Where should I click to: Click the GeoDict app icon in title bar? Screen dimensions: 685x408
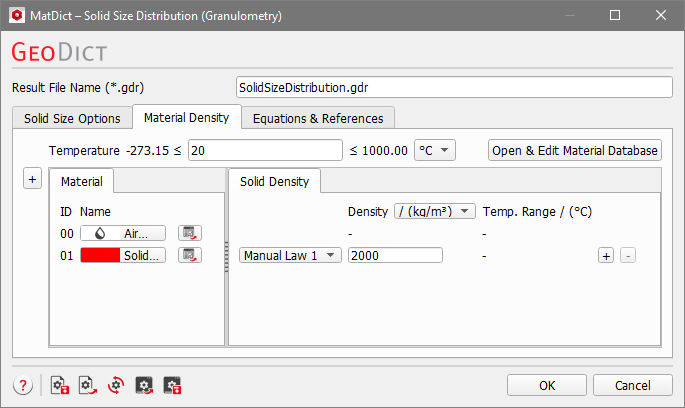click(x=17, y=15)
